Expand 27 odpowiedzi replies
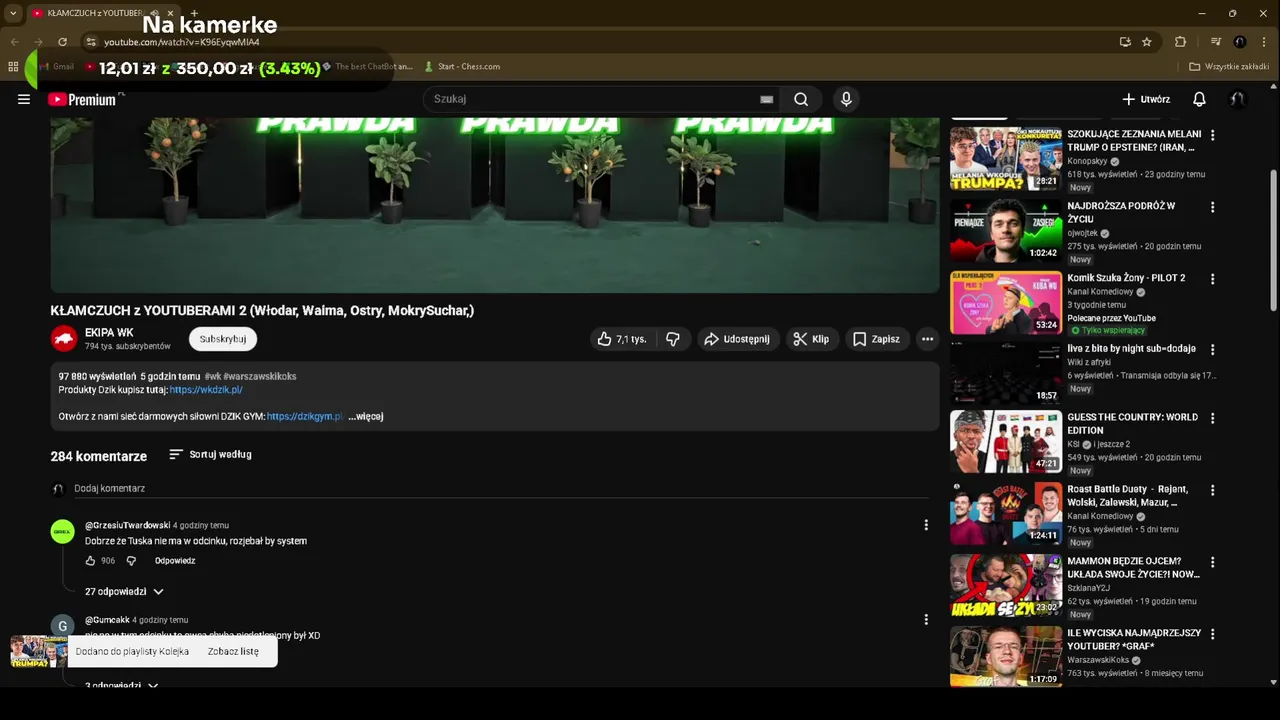This screenshot has height=720, width=1280. click(x=124, y=592)
